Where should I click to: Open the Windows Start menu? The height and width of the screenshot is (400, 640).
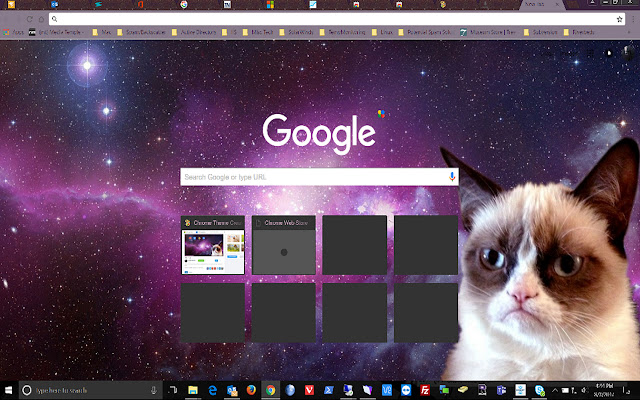pyautogui.click(x=9, y=391)
